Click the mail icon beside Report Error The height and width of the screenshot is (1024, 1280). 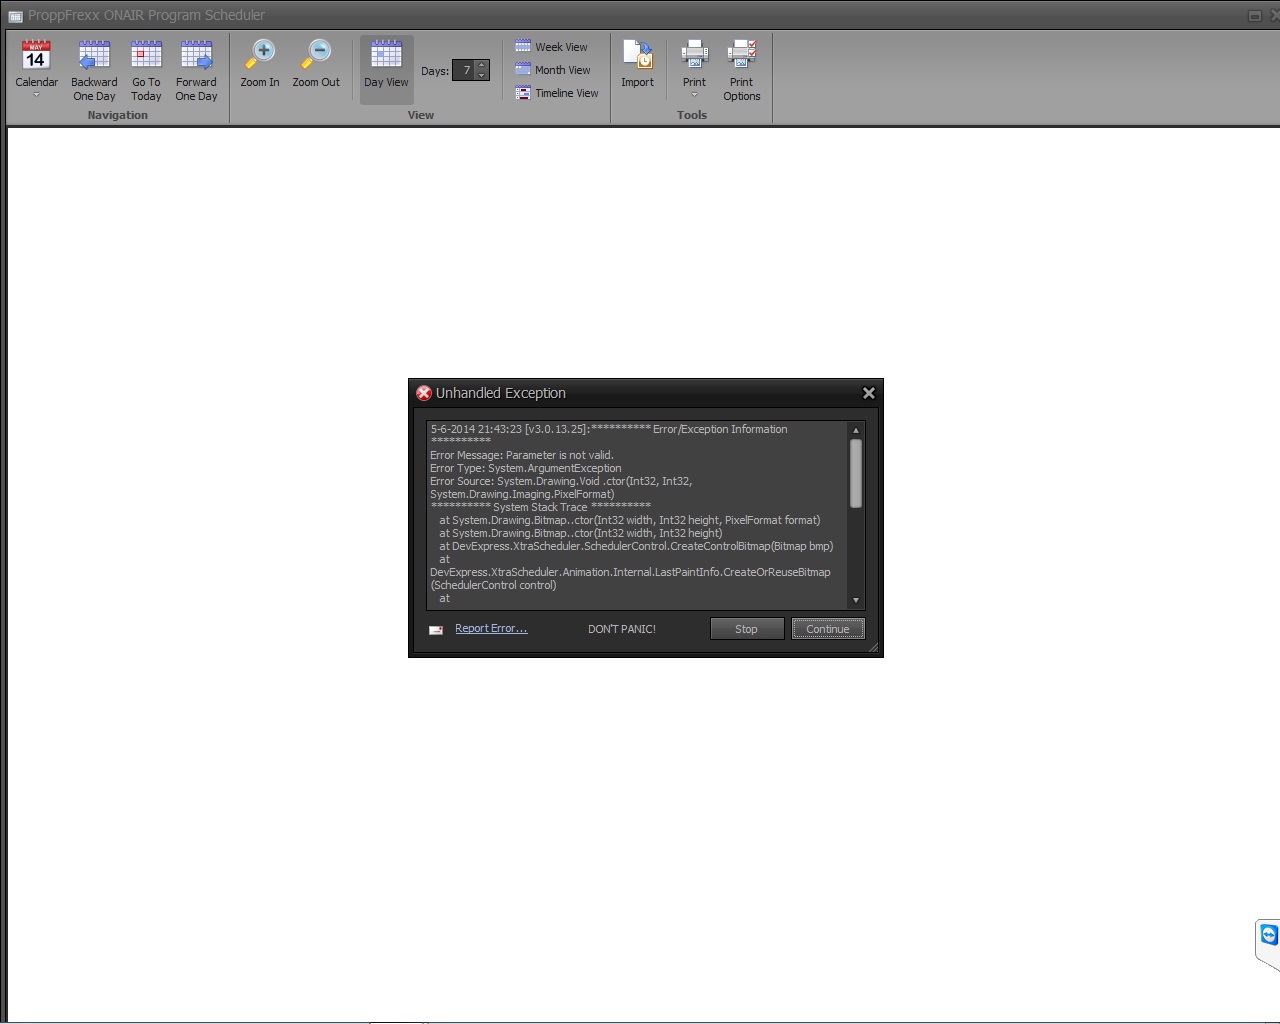coord(436,630)
